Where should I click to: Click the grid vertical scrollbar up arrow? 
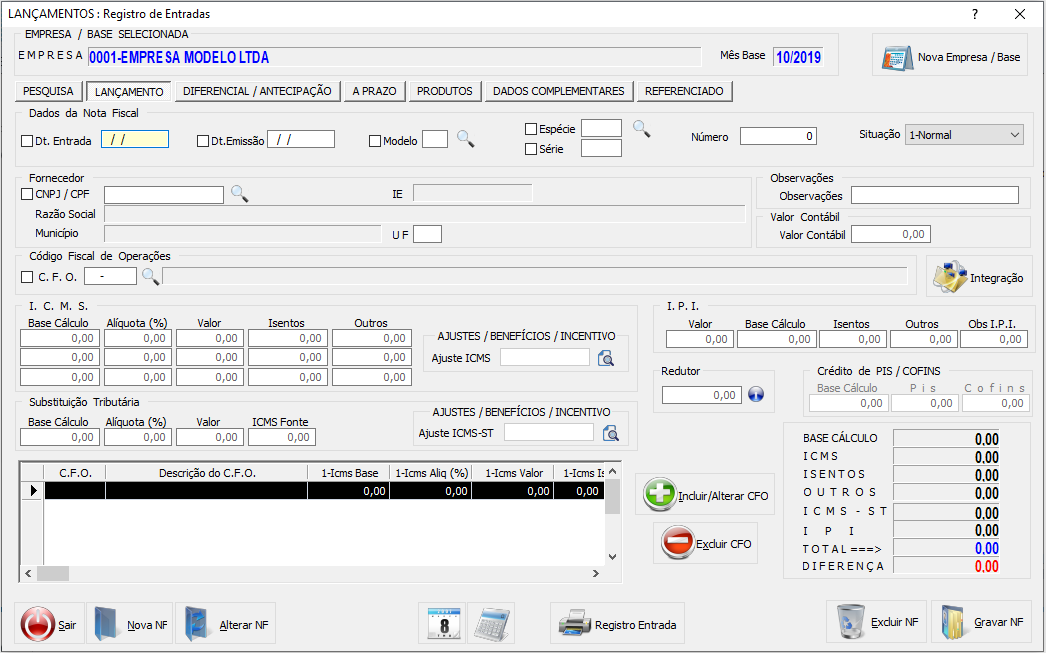[x=612, y=472]
